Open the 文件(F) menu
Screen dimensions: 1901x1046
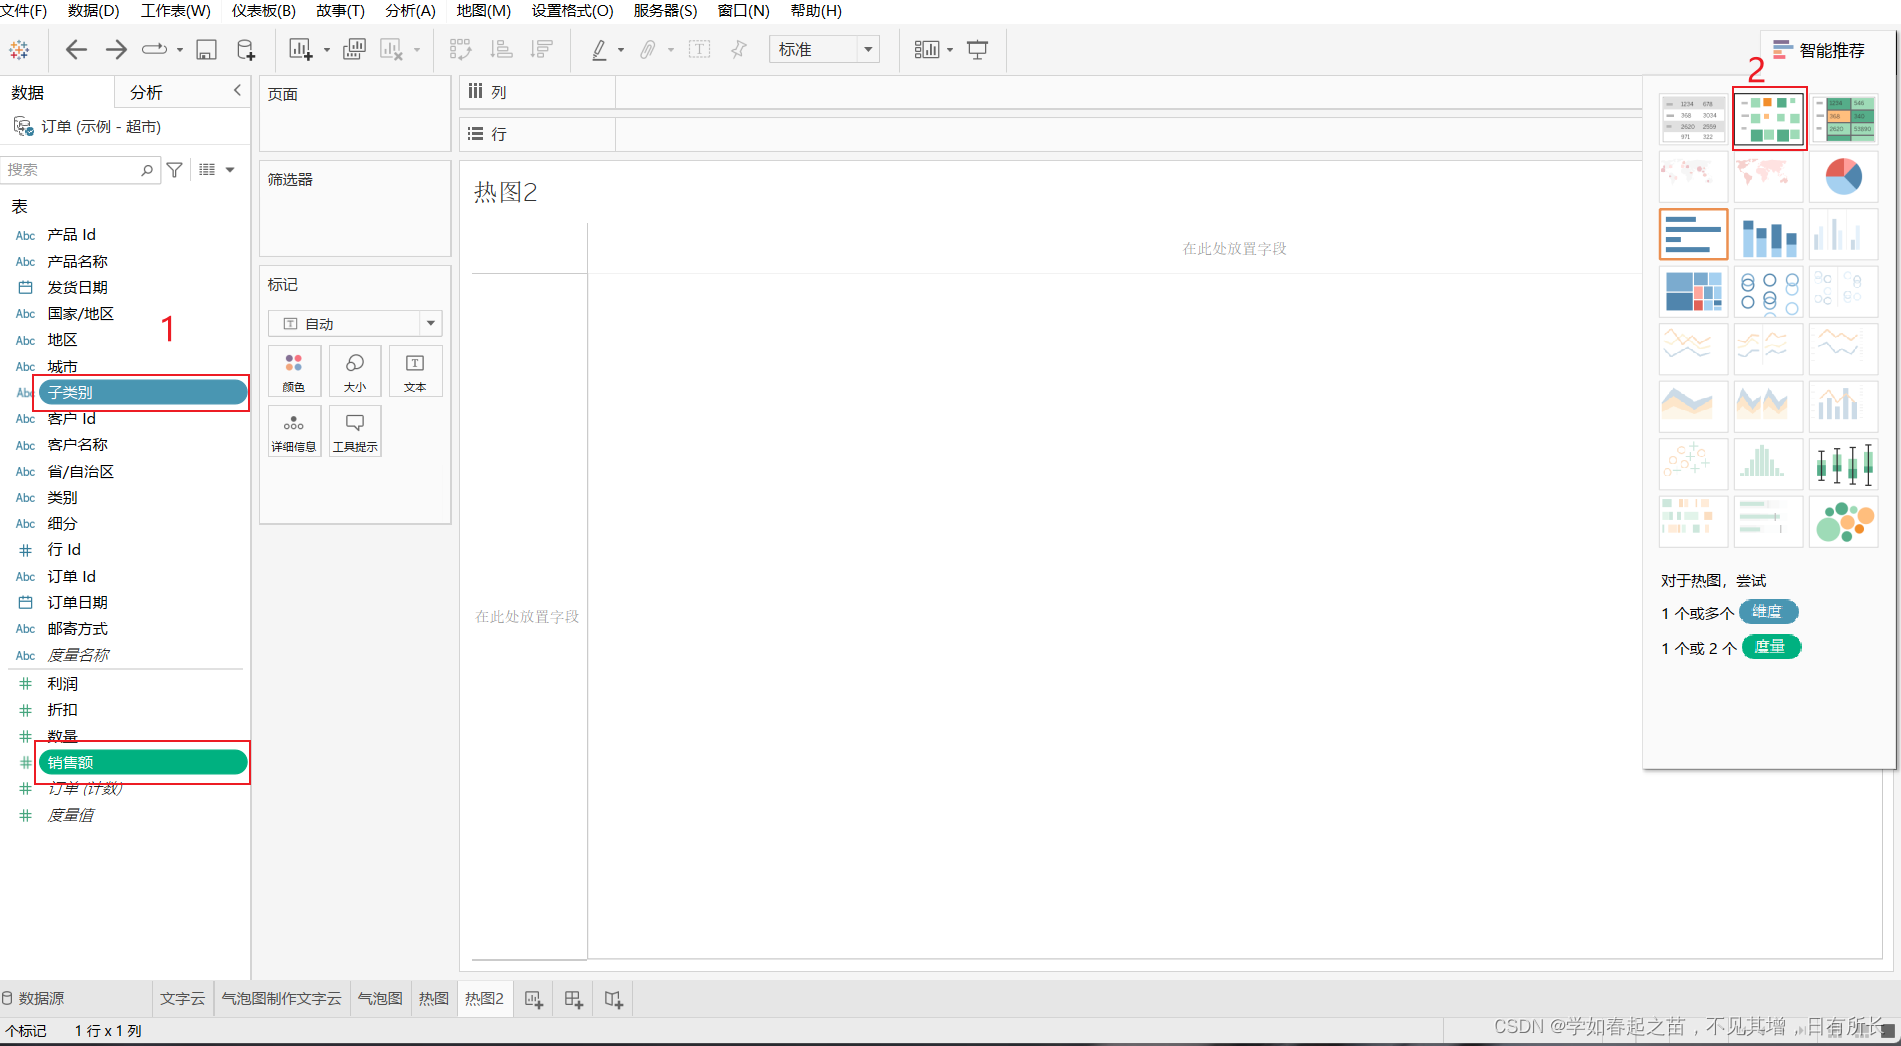[24, 10]
